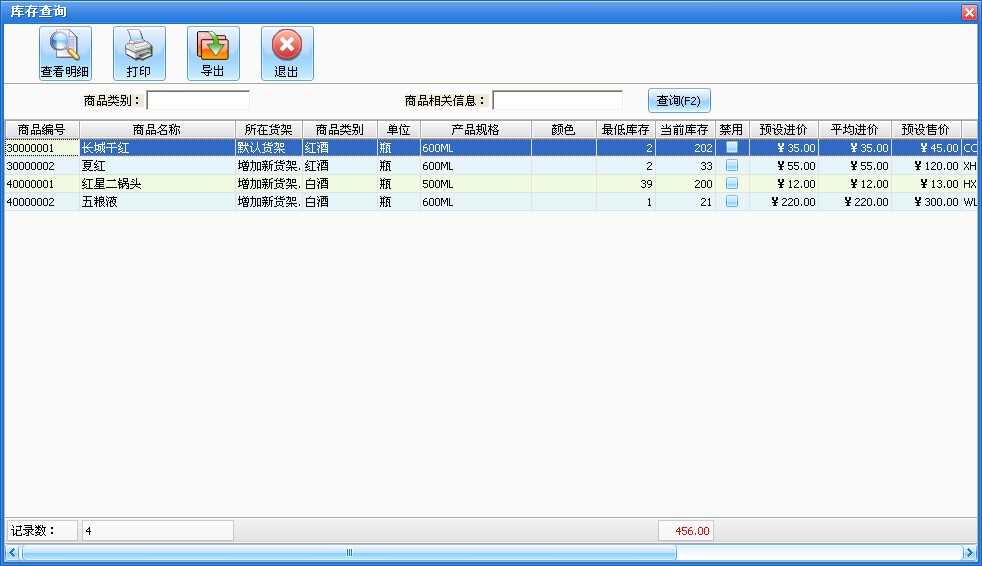Toggle 禁用 checkbox for 夏红

(x=731, y=165)
